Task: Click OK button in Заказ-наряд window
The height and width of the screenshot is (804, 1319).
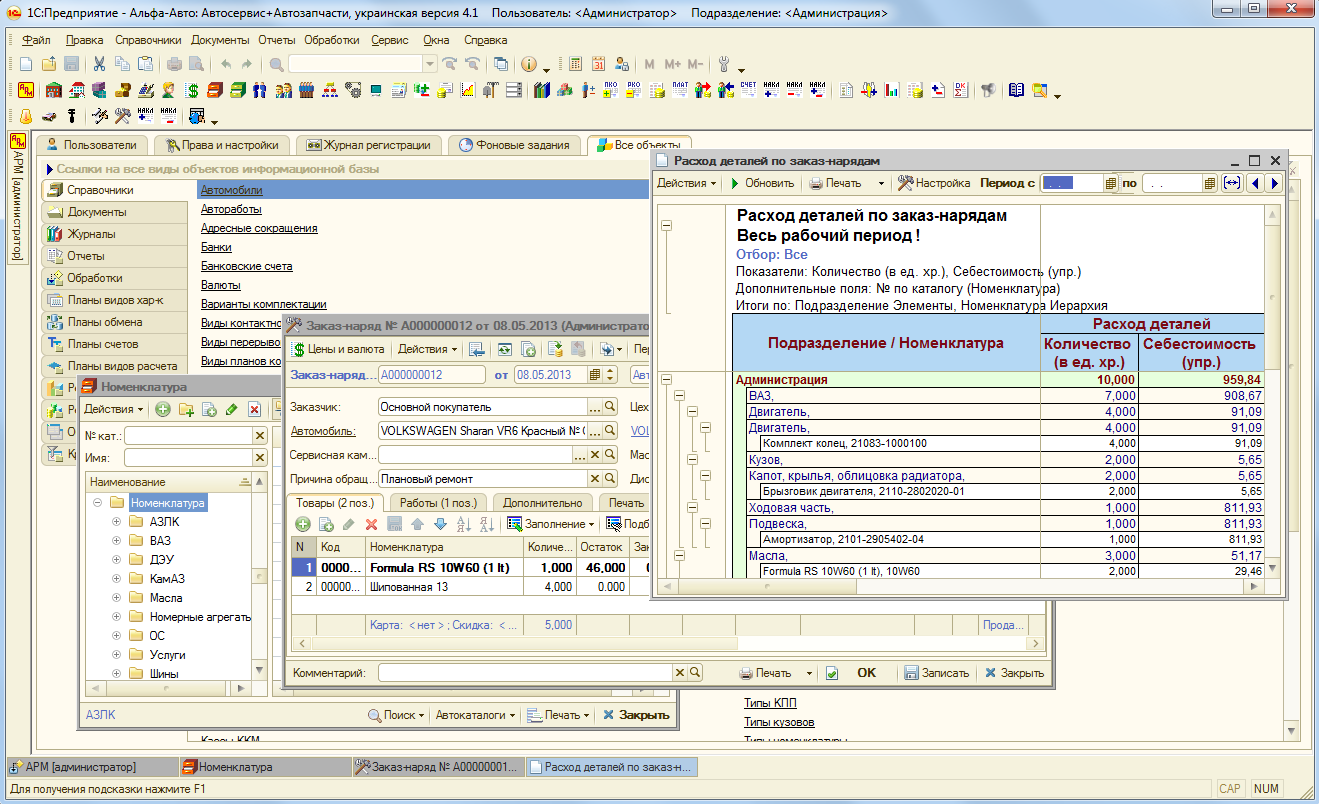Action: [867, 673]
